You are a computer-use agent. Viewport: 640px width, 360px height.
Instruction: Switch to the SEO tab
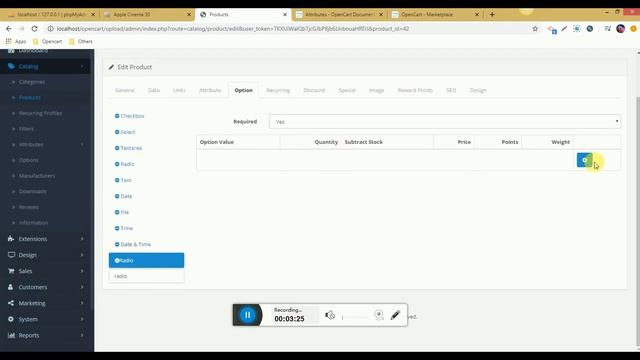click(x=451, y=90)
